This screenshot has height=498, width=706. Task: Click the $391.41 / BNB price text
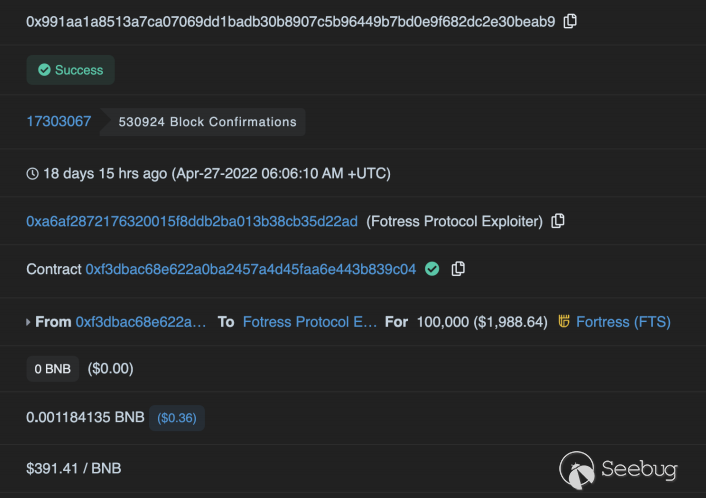pyautogui.click(x=74, y=467)
